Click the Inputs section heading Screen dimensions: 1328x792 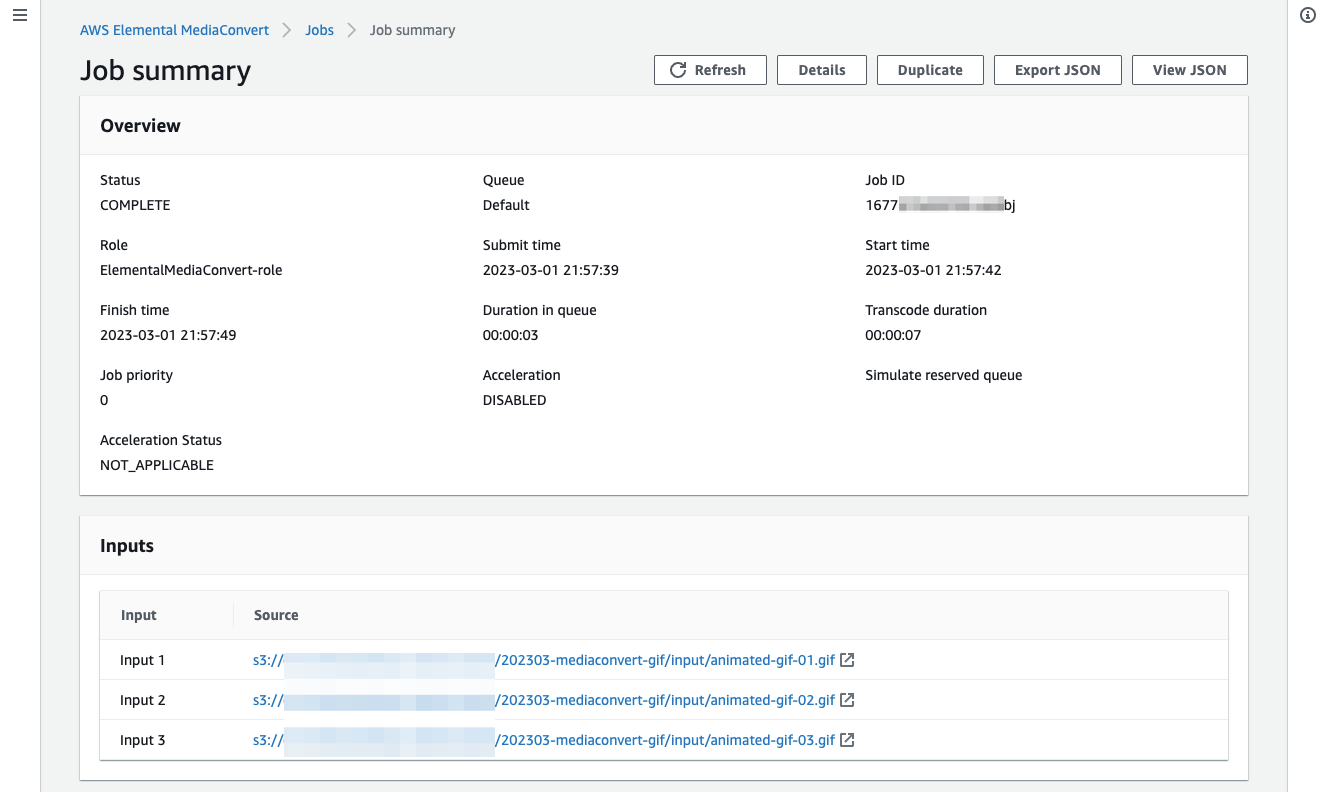click(127, 546)
